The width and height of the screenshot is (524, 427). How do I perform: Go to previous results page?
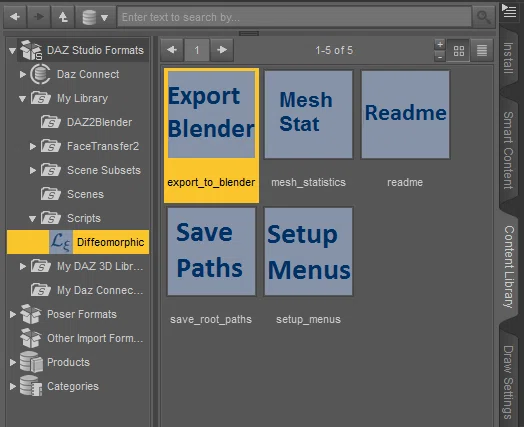[x=172, y=50]
